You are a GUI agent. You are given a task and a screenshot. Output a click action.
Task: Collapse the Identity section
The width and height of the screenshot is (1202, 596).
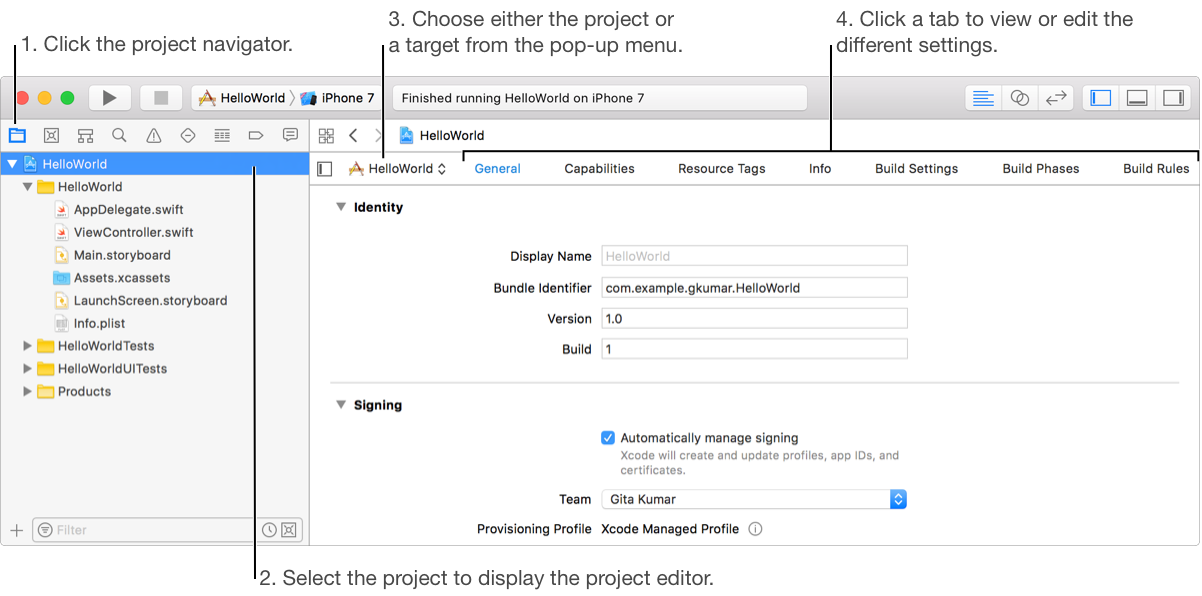point(340,207)
